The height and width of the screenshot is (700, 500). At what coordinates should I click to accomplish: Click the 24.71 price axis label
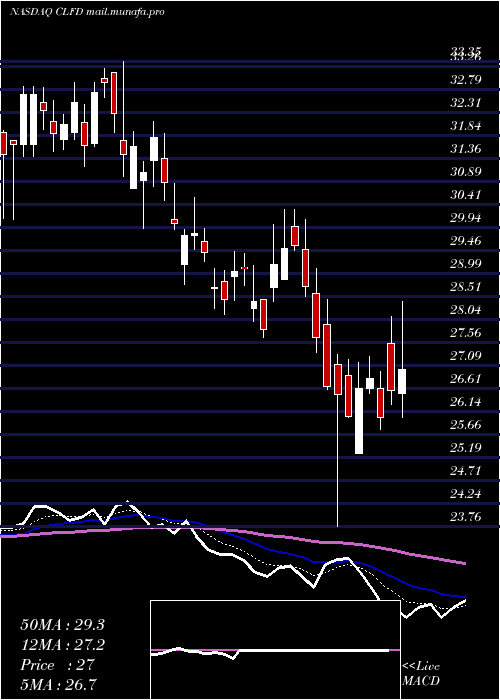click(x=465, y=471)
